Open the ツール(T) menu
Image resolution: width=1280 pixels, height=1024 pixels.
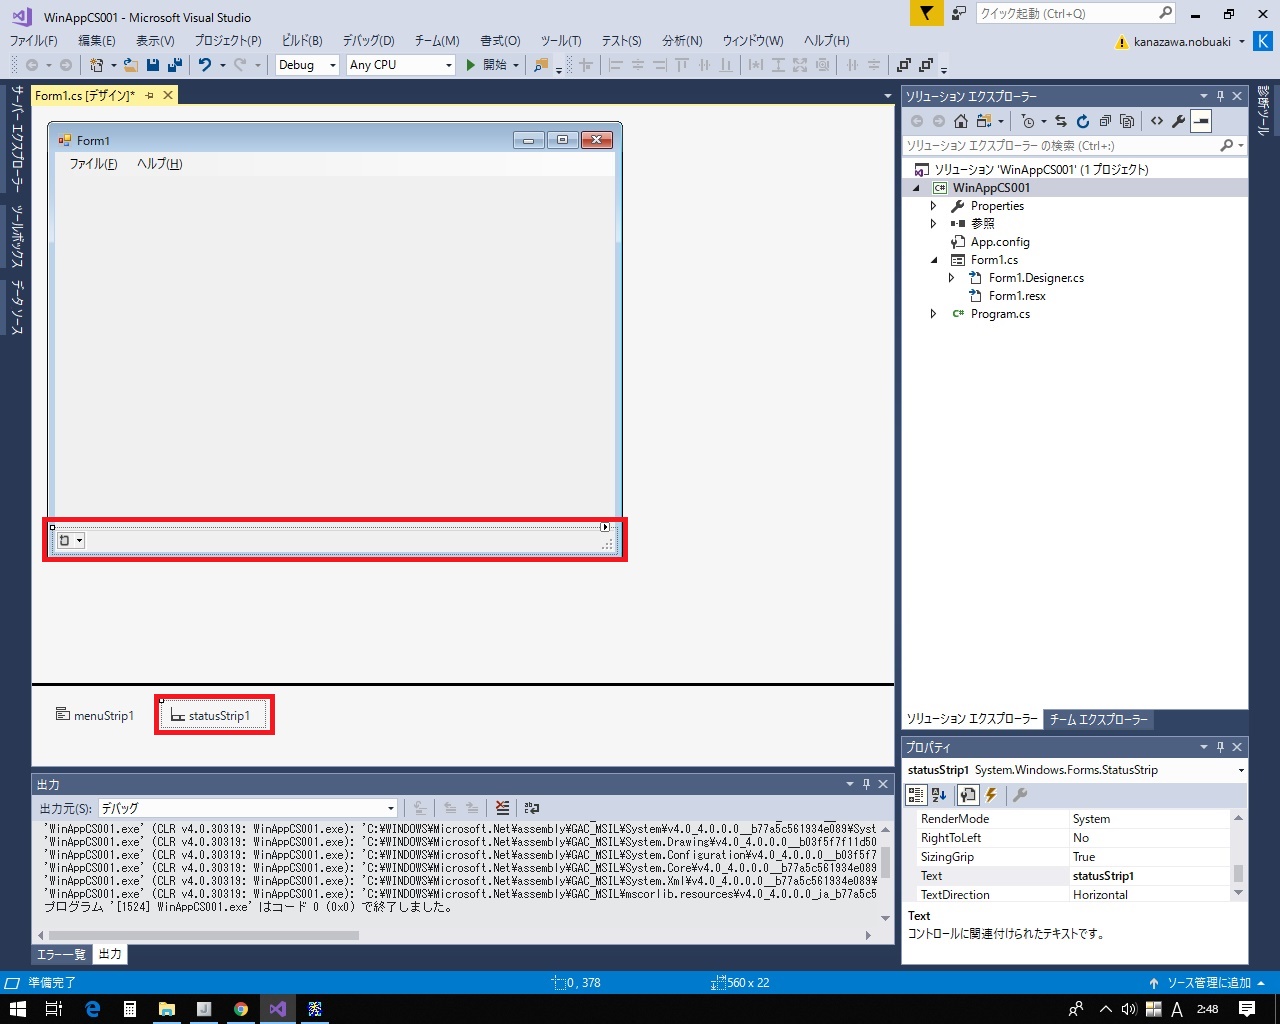(561, 41)
